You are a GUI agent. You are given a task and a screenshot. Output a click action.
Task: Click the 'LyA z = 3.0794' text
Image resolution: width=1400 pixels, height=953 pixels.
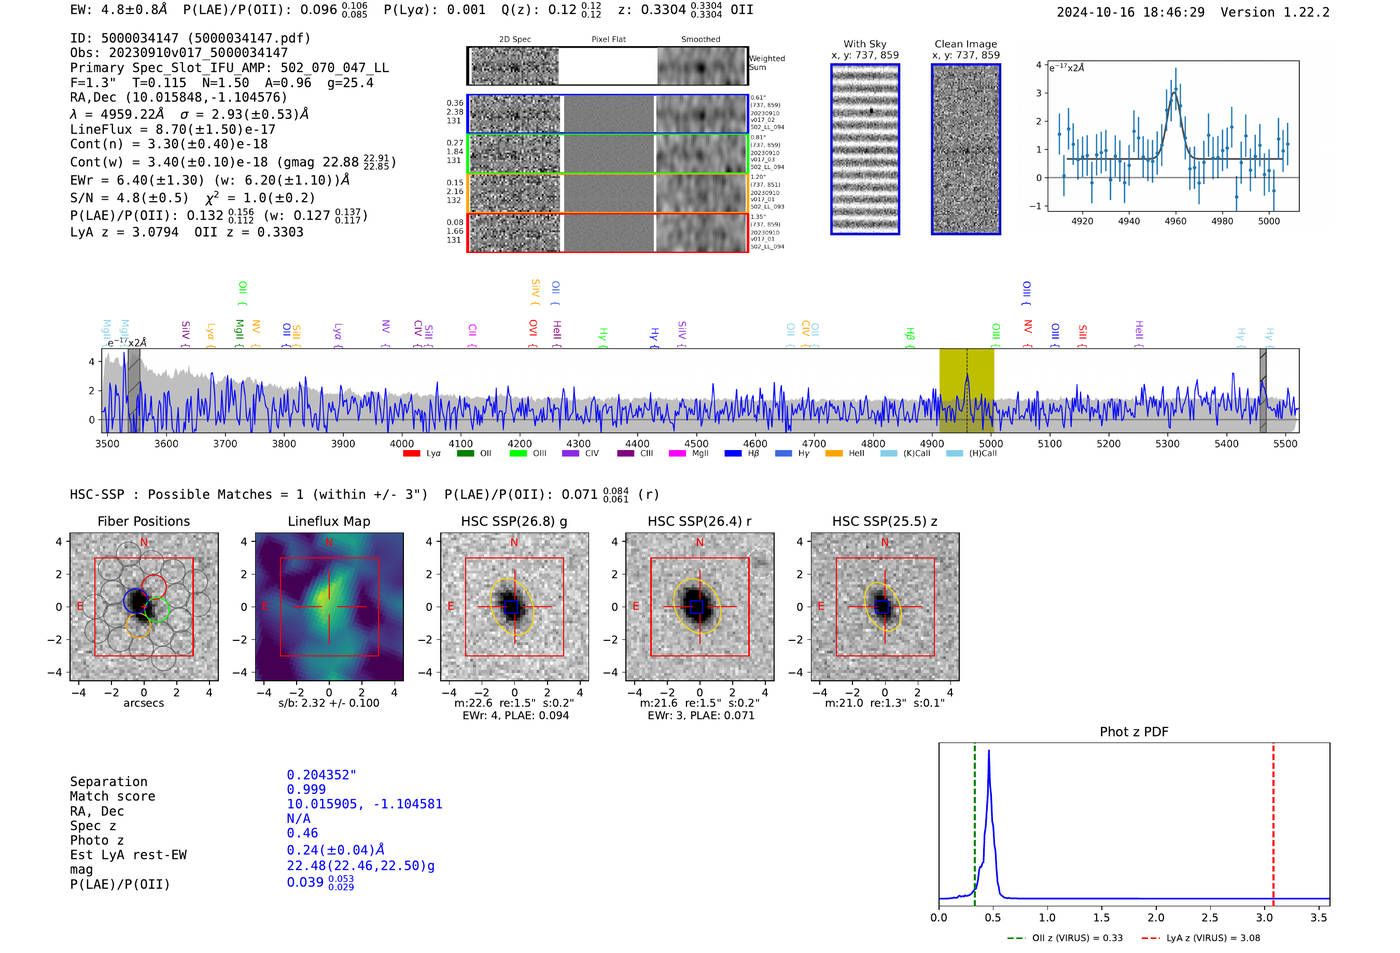coord(124,232)
